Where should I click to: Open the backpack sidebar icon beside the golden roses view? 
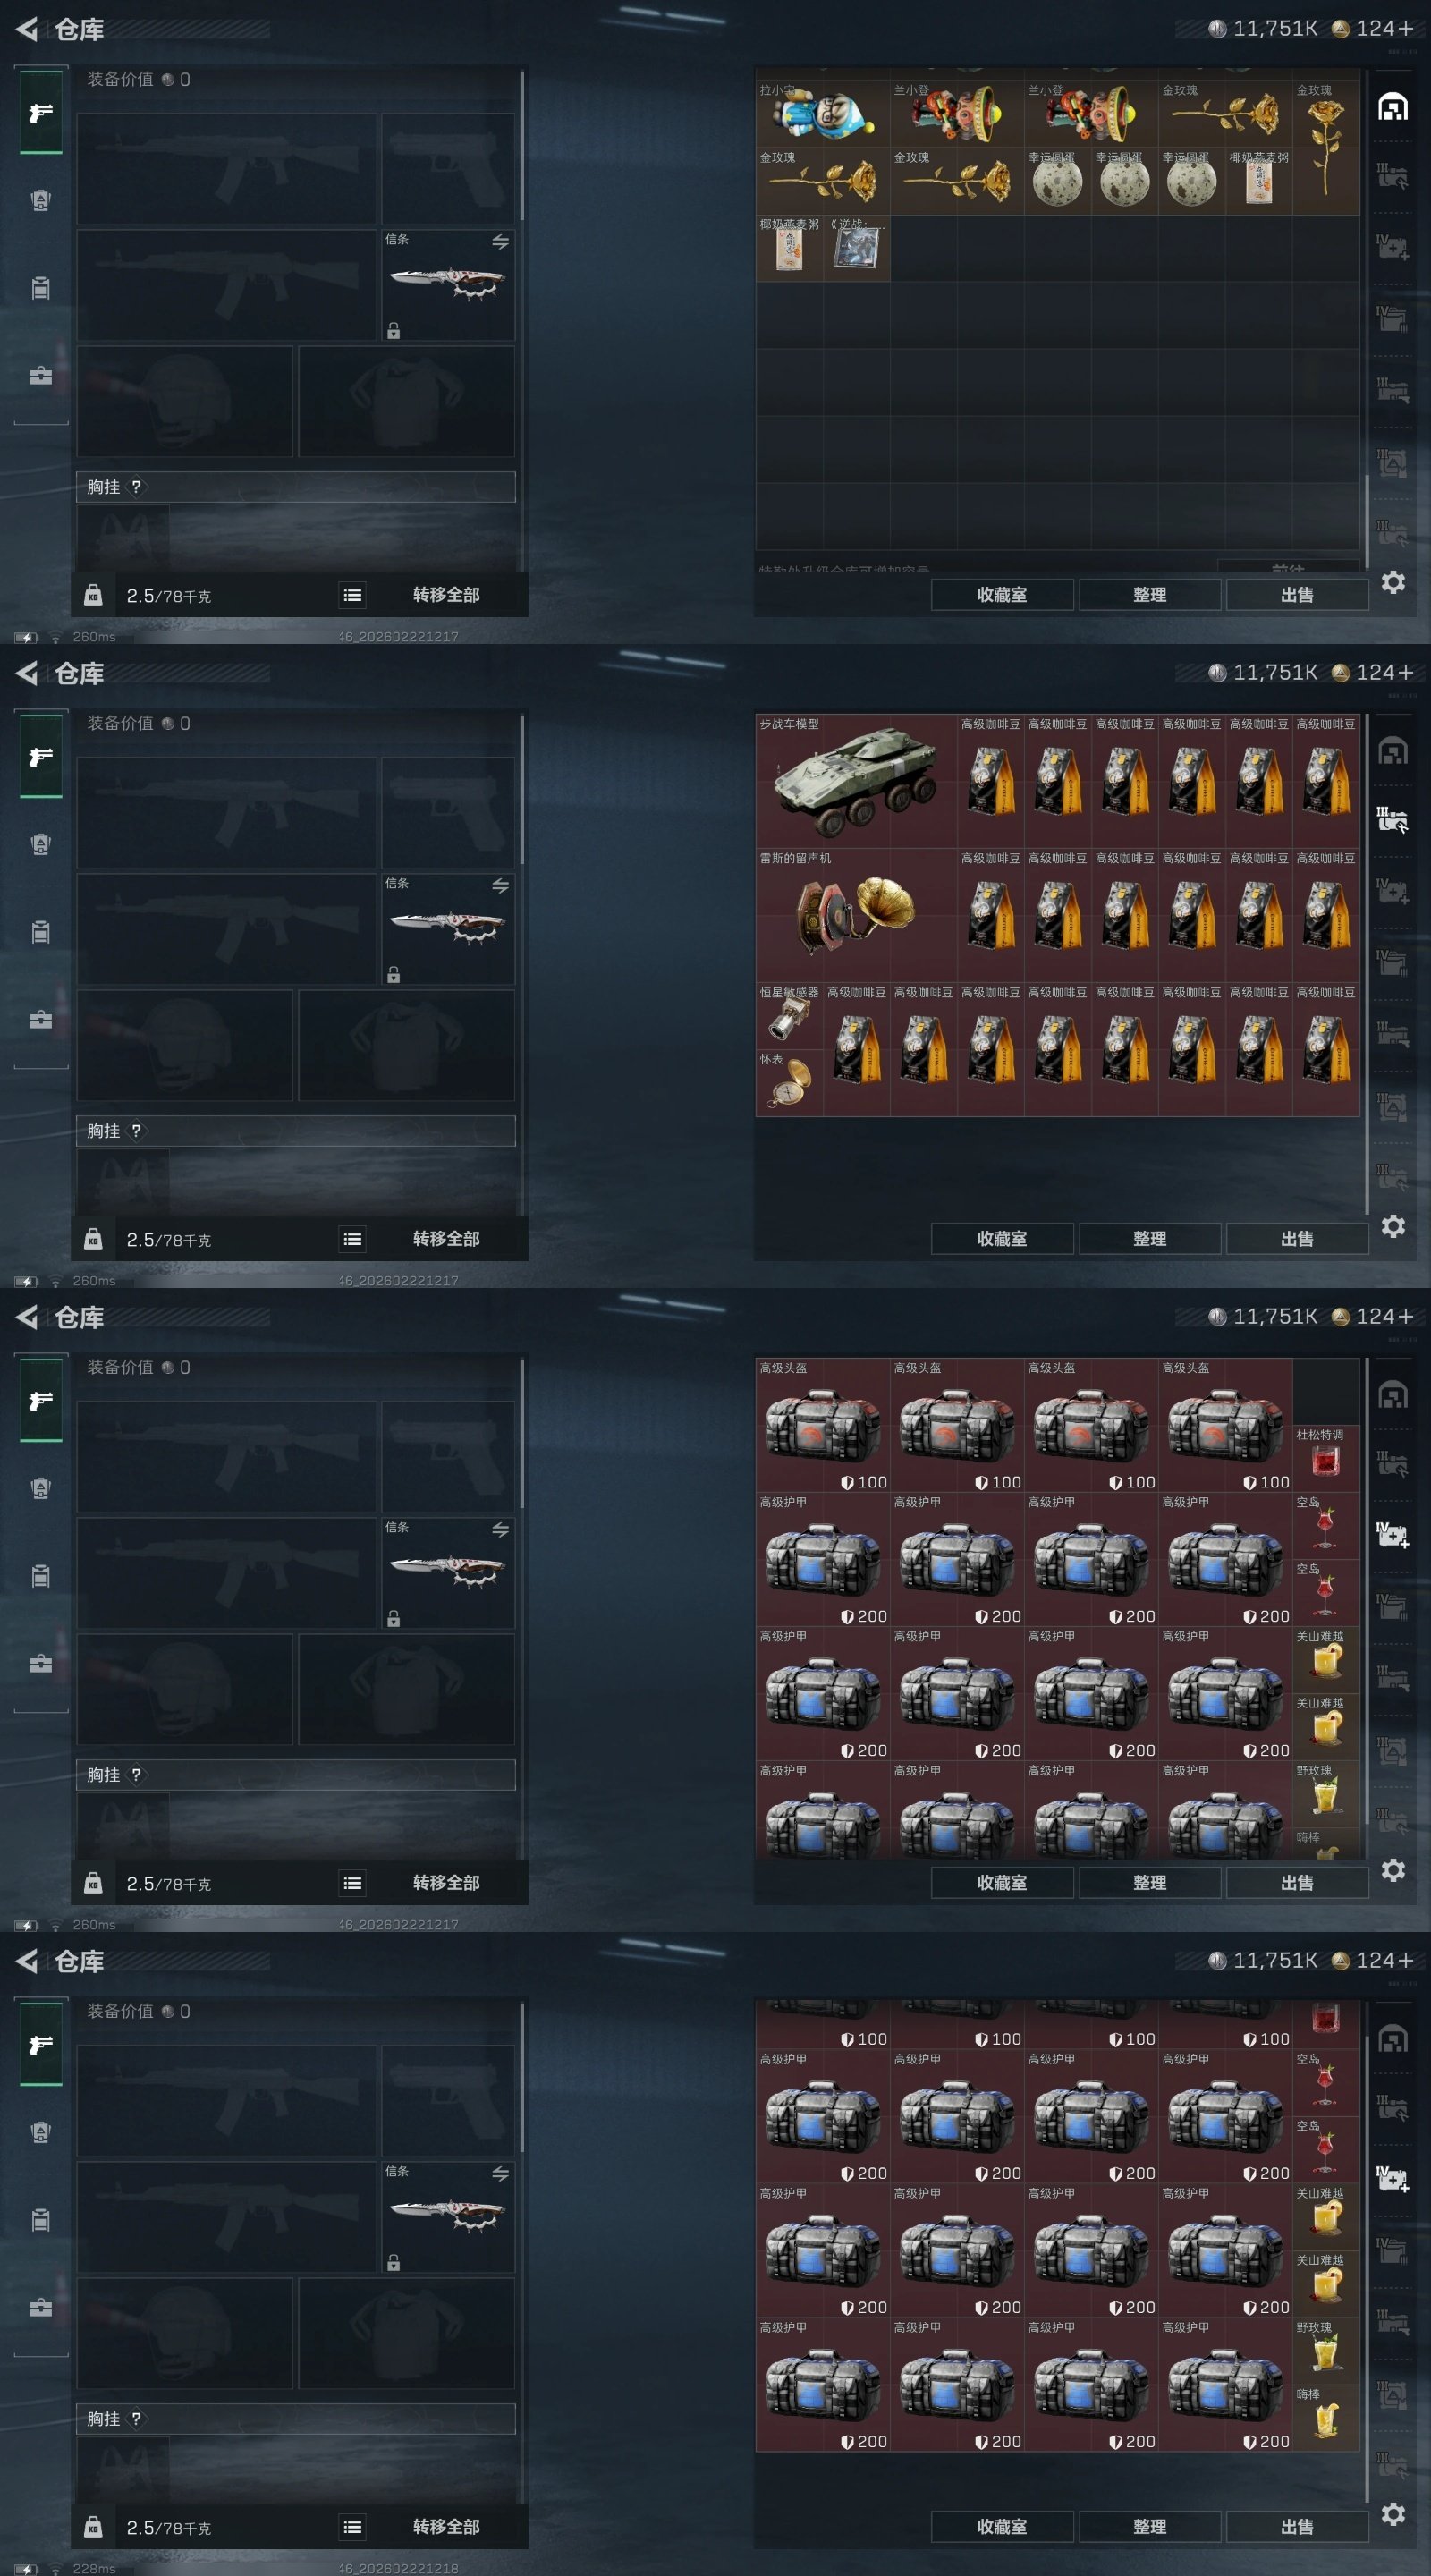41,200
